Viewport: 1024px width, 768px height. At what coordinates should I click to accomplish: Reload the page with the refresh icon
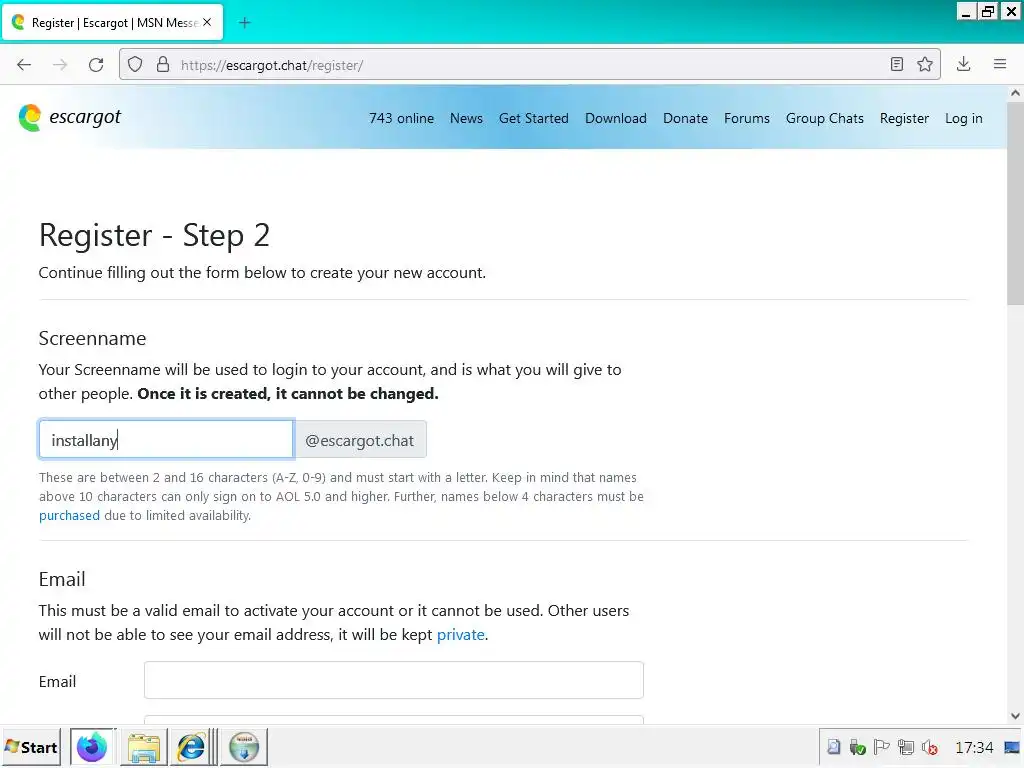click(96, 65)
